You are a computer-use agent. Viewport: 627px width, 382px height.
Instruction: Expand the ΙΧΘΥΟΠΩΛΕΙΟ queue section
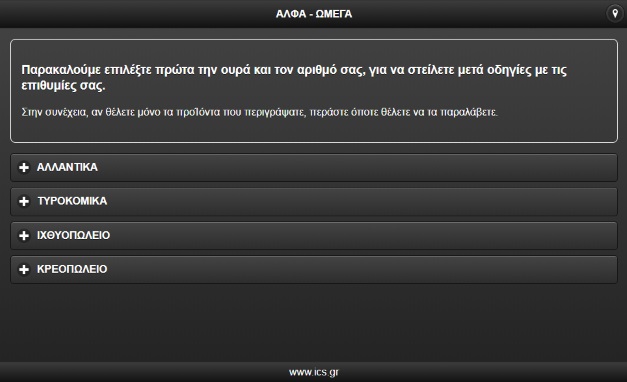pos(314,236)
